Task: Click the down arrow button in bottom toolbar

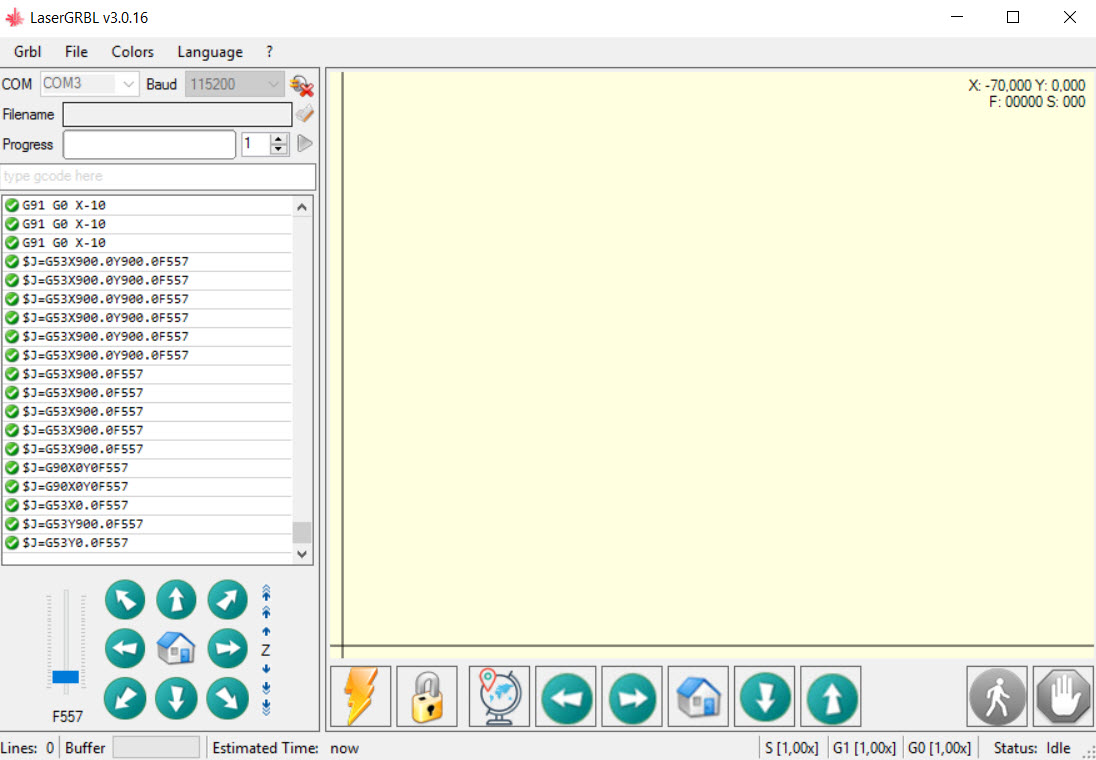Action: point(765,696)
